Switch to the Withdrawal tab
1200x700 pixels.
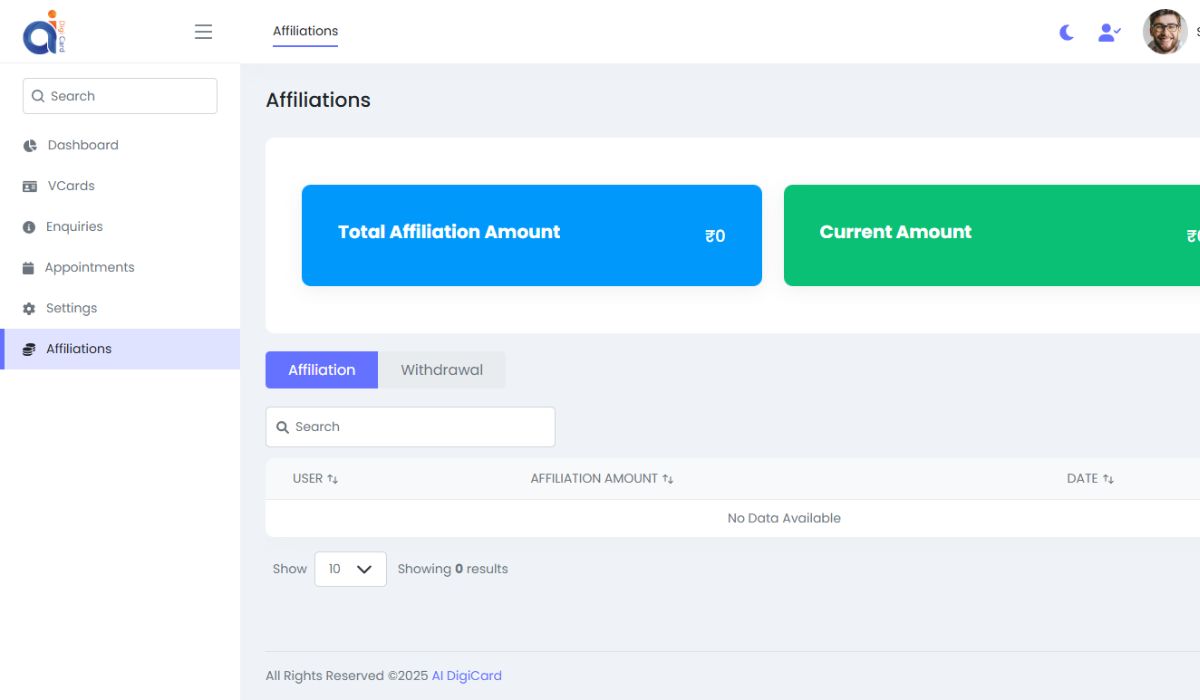click(442, 370)
